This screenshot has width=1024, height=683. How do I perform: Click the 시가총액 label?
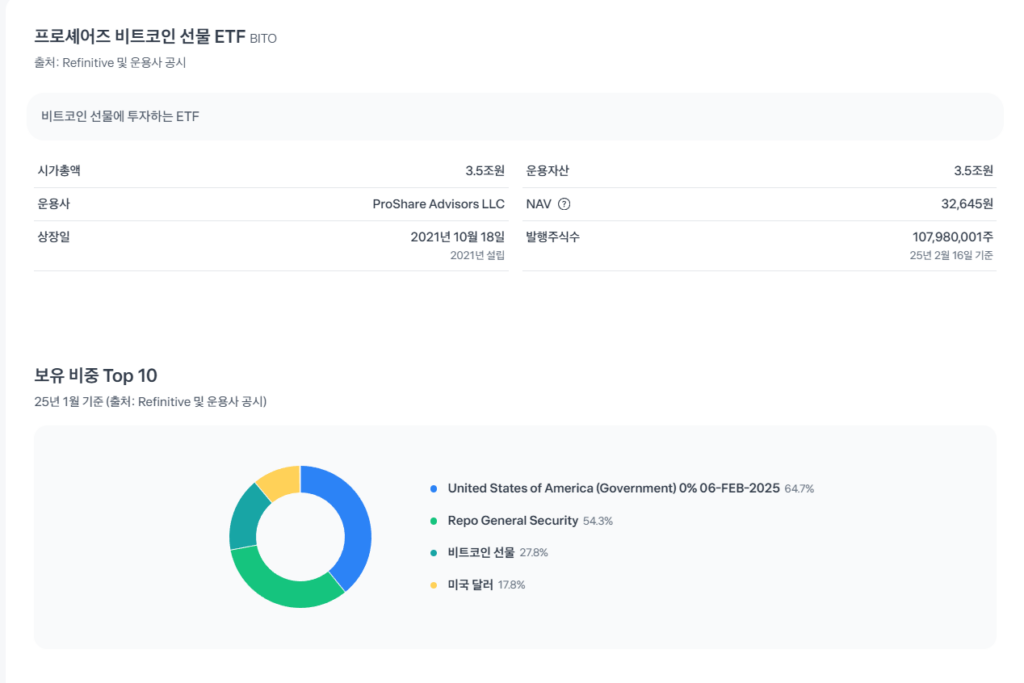59,170
